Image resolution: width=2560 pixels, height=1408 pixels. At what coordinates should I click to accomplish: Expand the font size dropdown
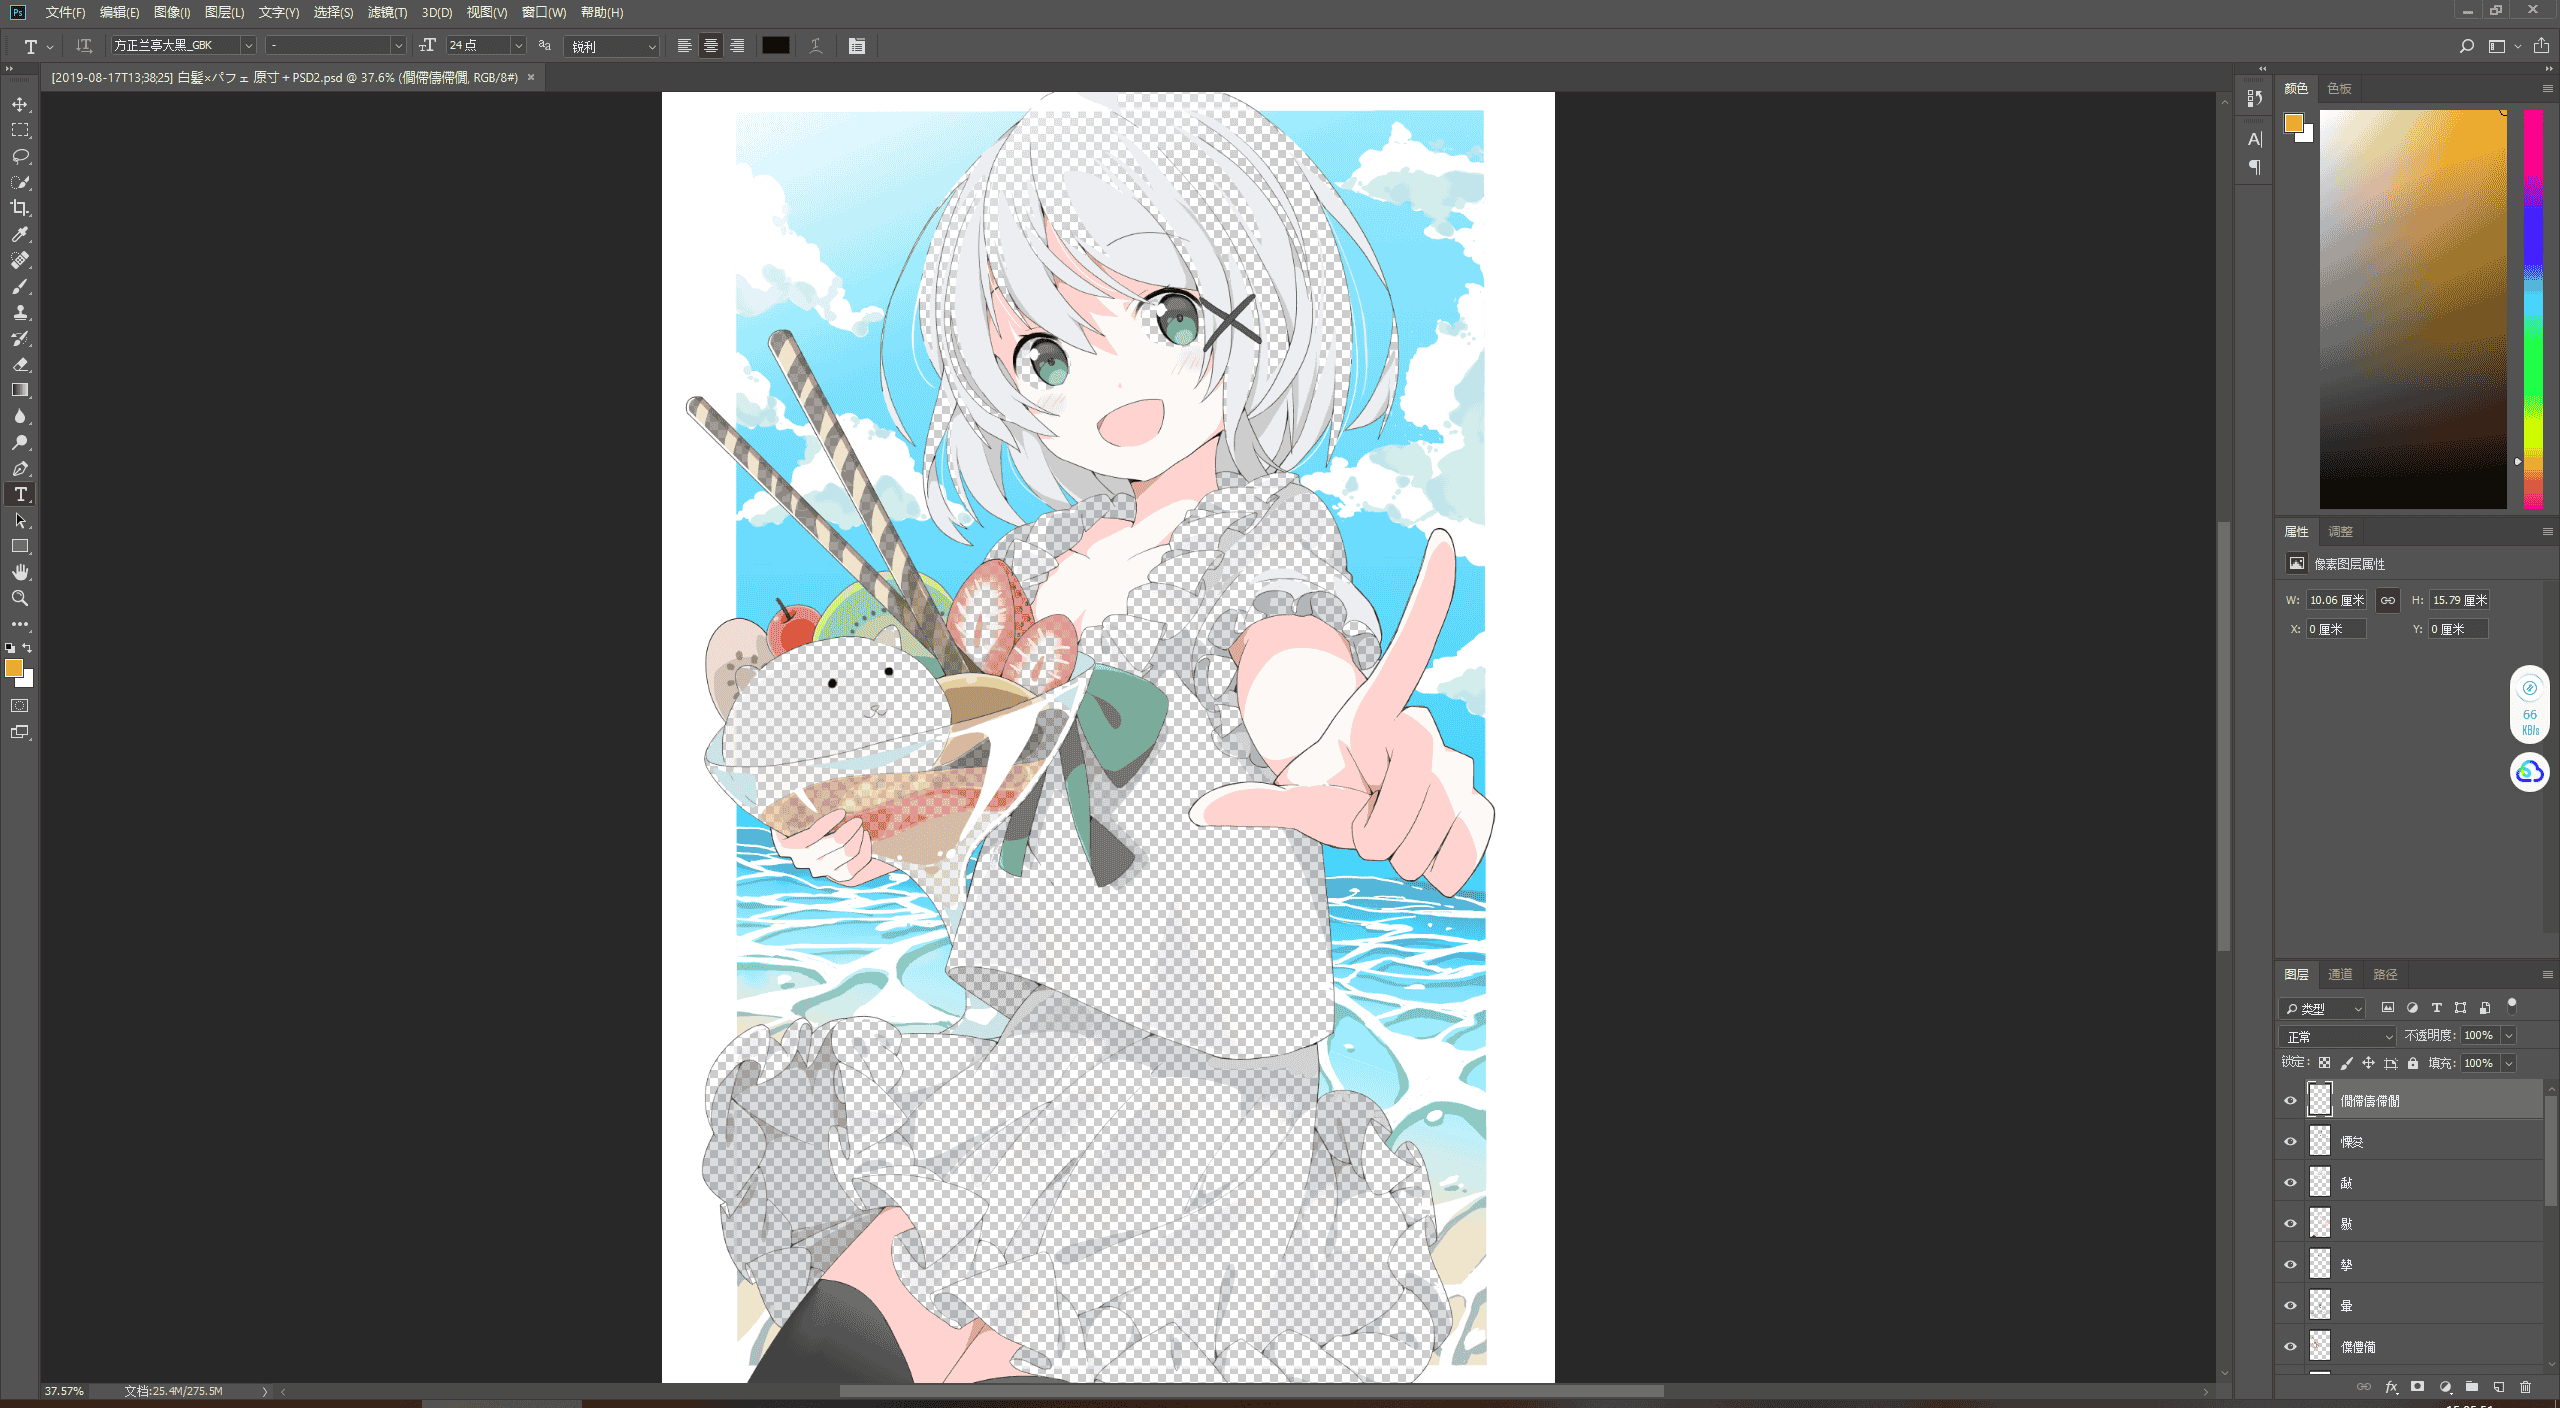click(518, 46)
